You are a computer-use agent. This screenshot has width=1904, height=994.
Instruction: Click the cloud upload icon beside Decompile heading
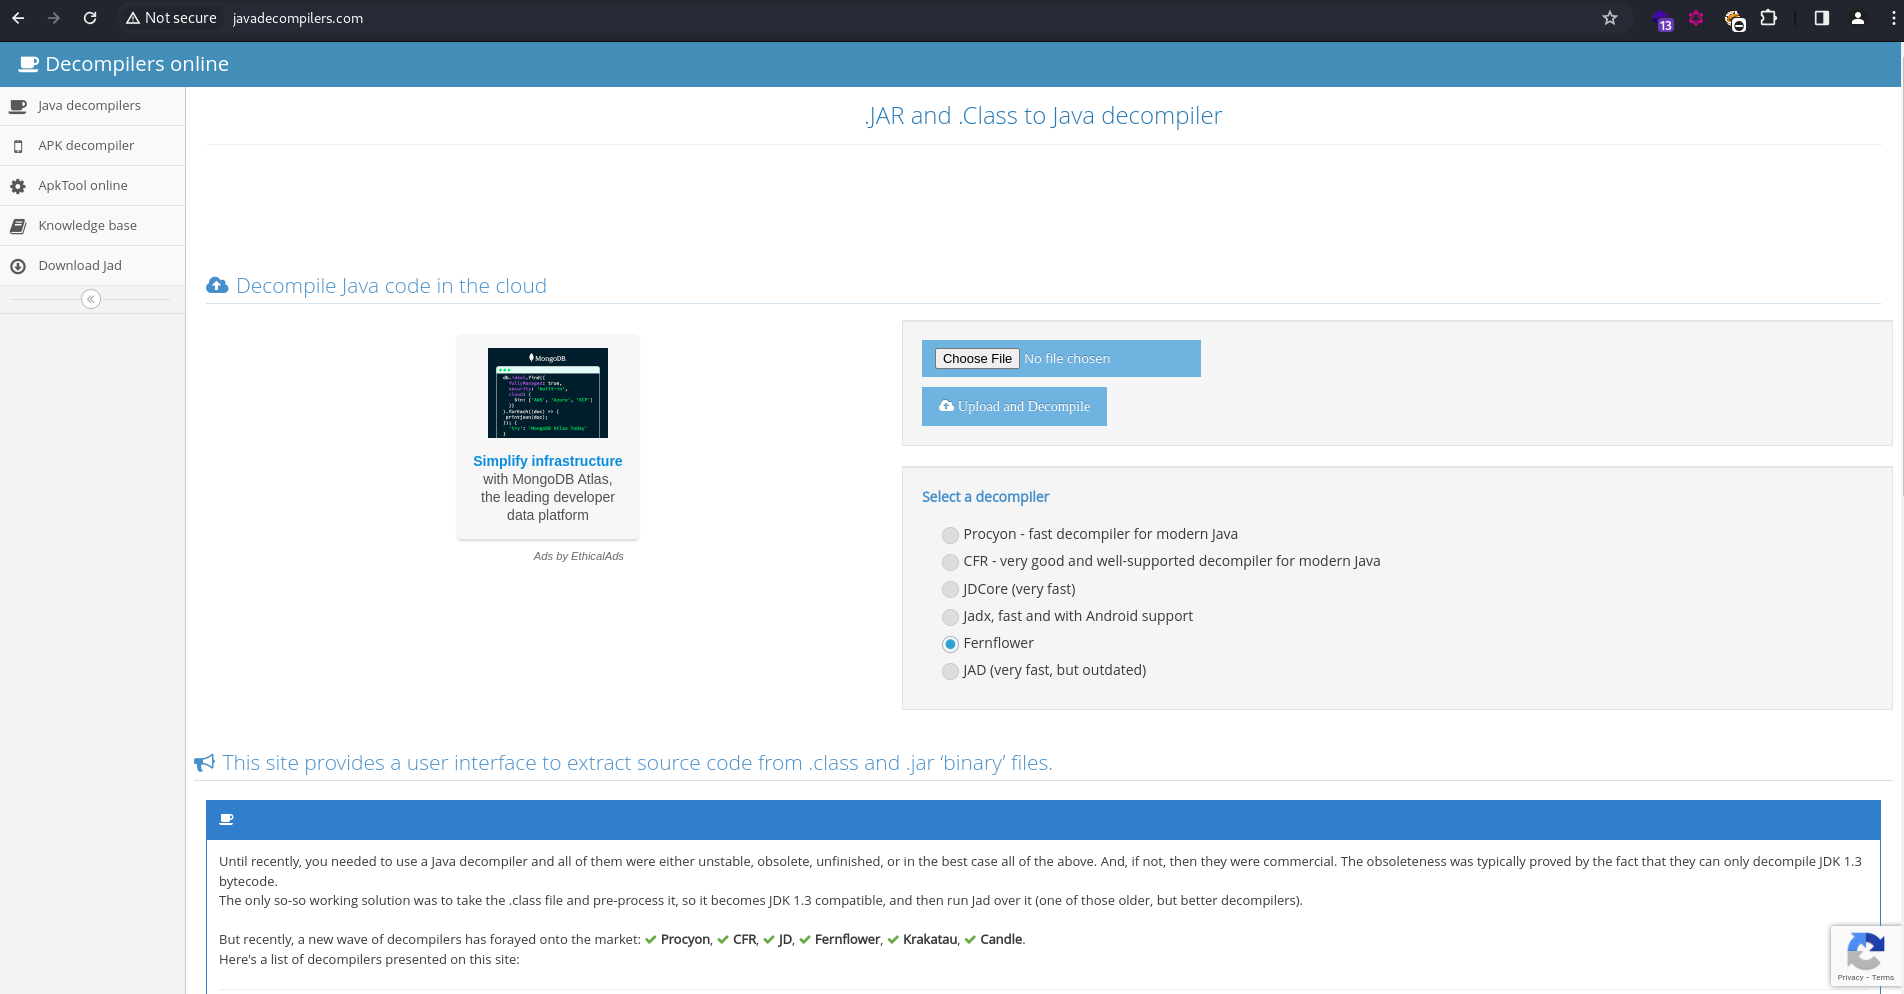pyautogui.click(x=217, y=286)
